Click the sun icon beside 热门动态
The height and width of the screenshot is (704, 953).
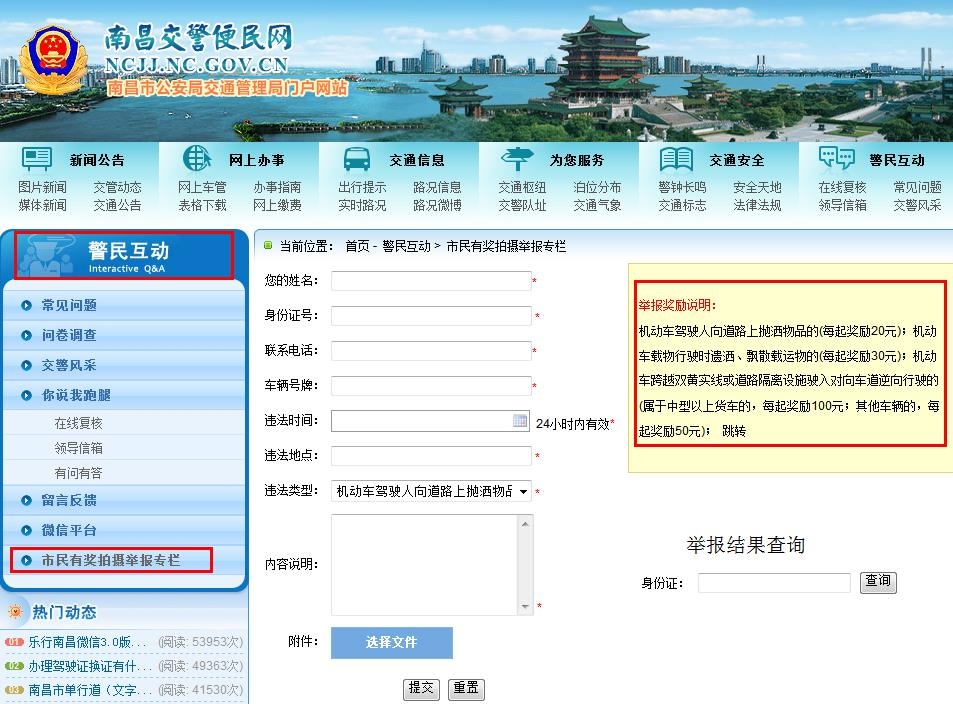click(15, 611)
